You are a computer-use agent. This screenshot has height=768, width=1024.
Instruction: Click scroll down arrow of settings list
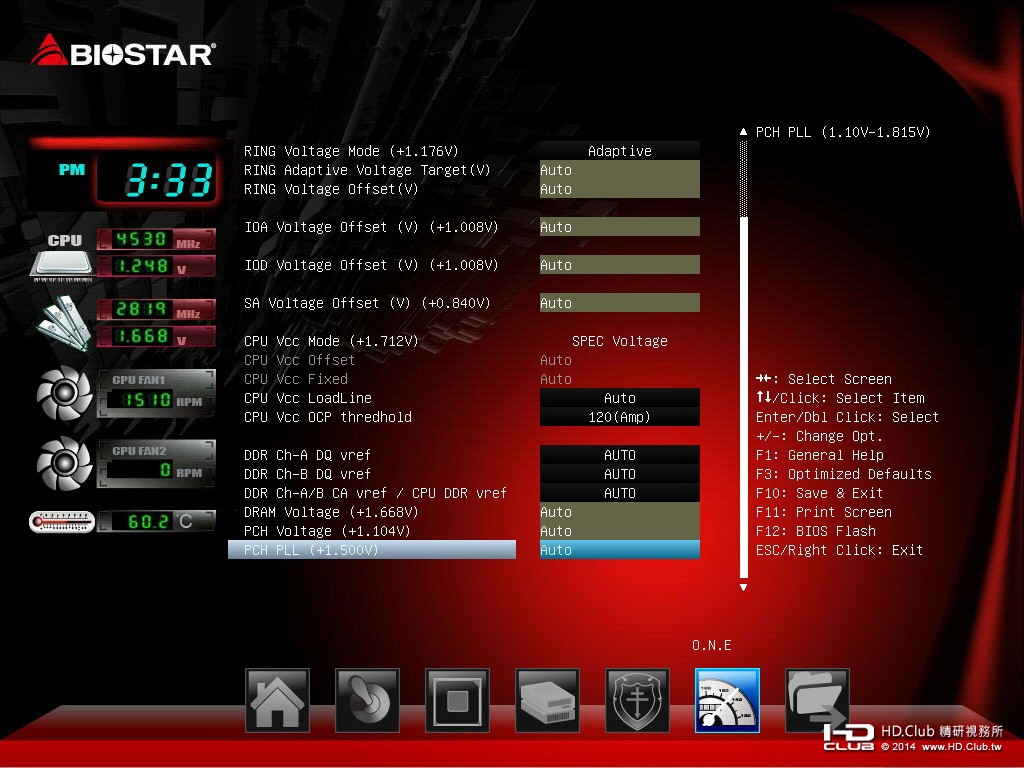pos(743,587)
